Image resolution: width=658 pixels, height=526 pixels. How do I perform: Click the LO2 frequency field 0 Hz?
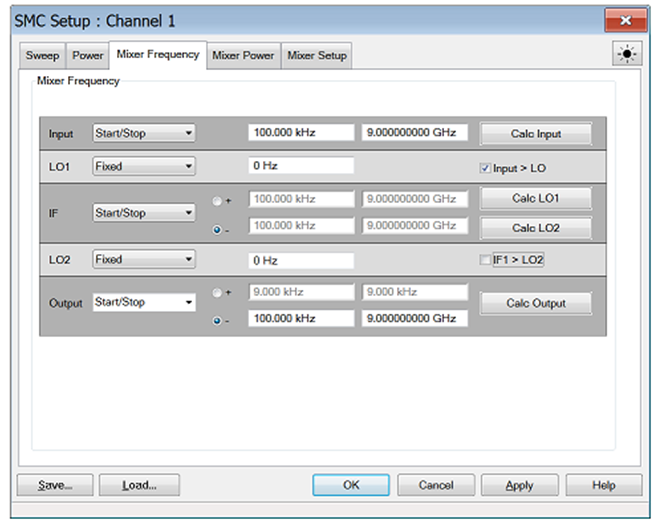(x=301, y=261)
